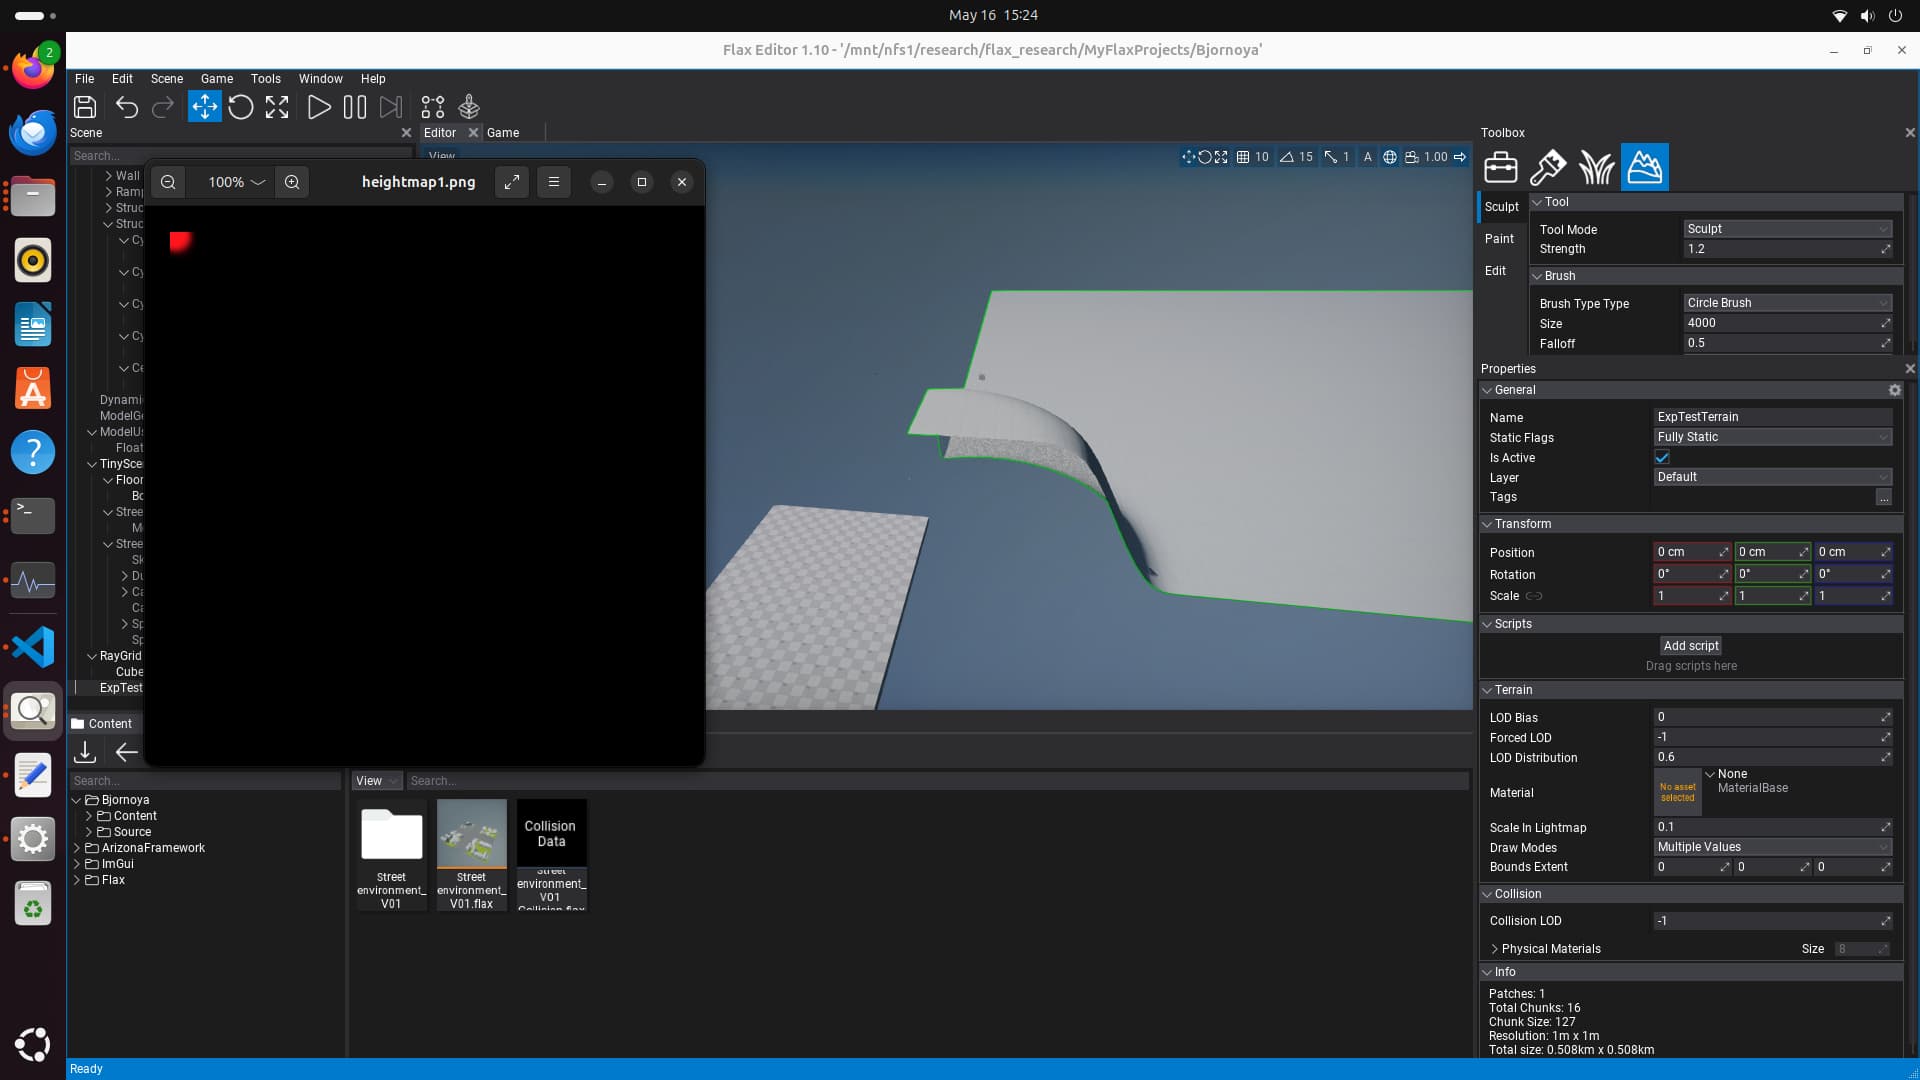
Task: Select the Rotate gizmo tool in main toolbar
Action: click(x=241, y=107)
